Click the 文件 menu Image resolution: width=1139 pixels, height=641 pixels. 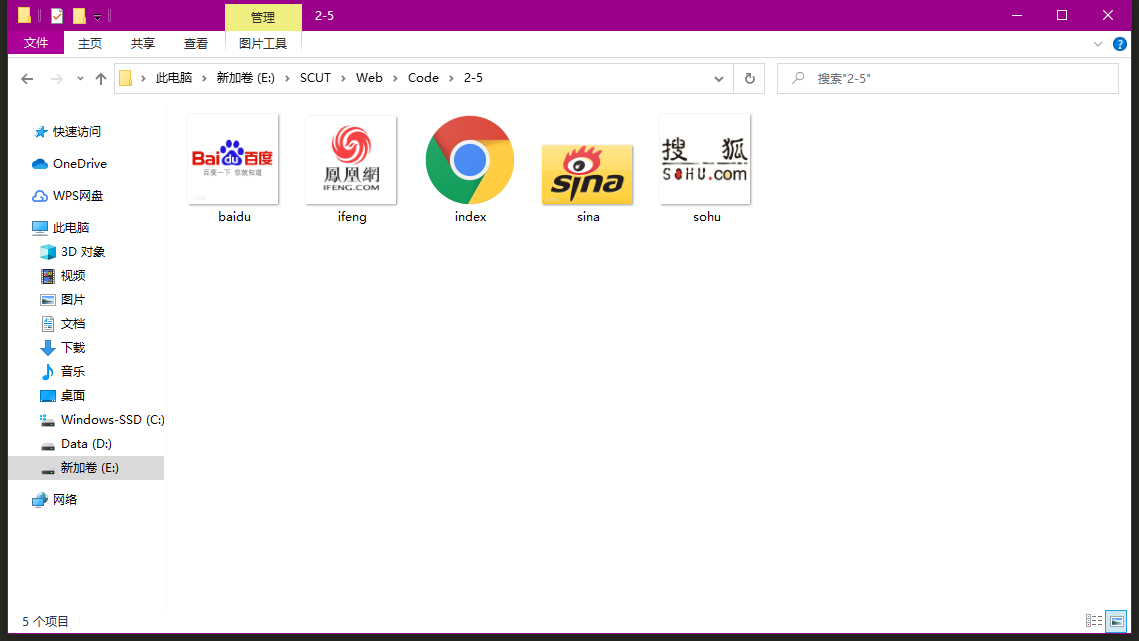tap(35, 43)
